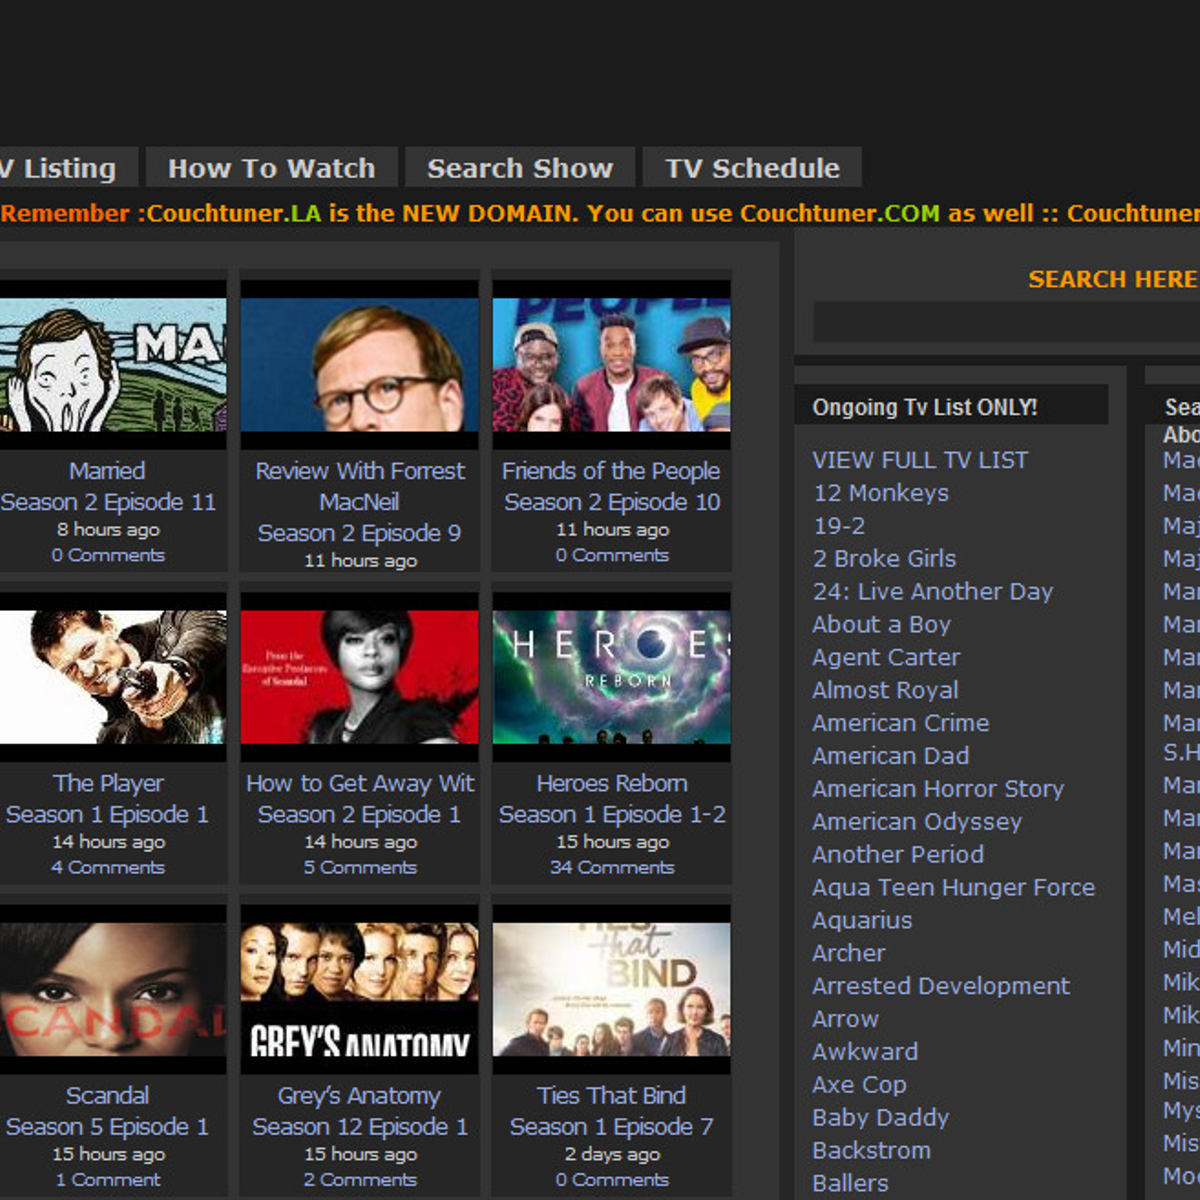
Task: Click the Married title link
Action: pos(107,471)
